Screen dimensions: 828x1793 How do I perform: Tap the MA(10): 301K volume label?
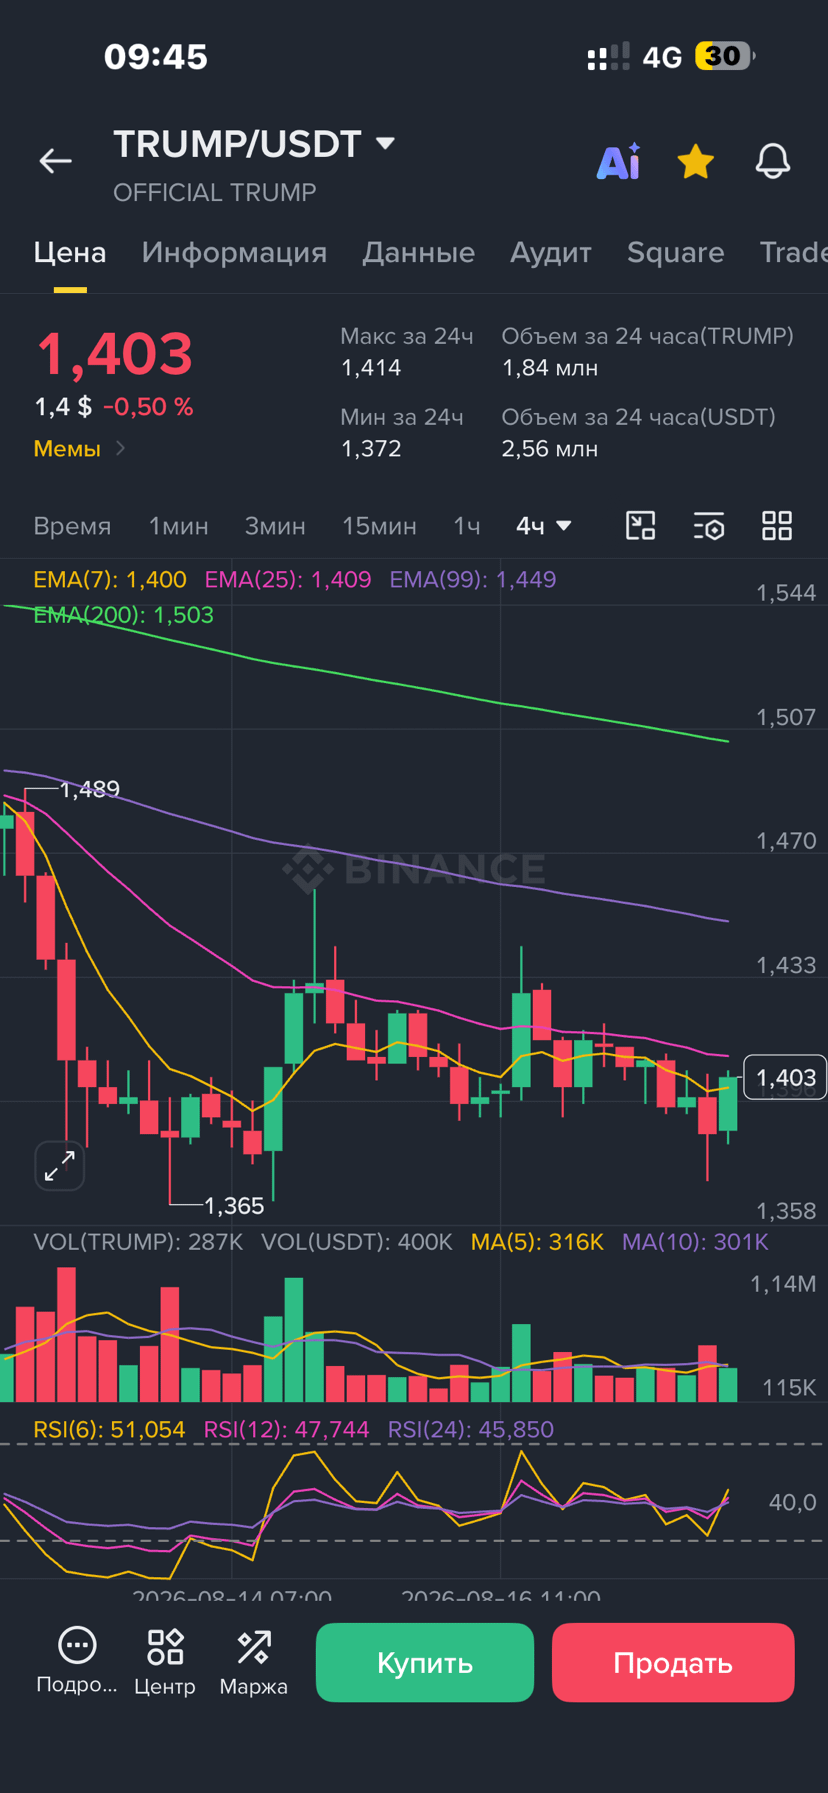(695, 1242)
